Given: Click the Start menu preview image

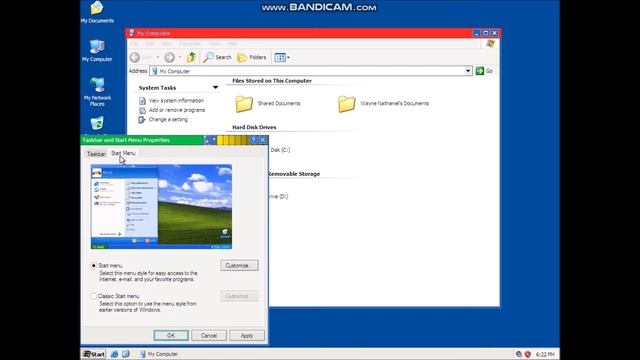Looking at the screenshot, I should [x=161, y=207].
